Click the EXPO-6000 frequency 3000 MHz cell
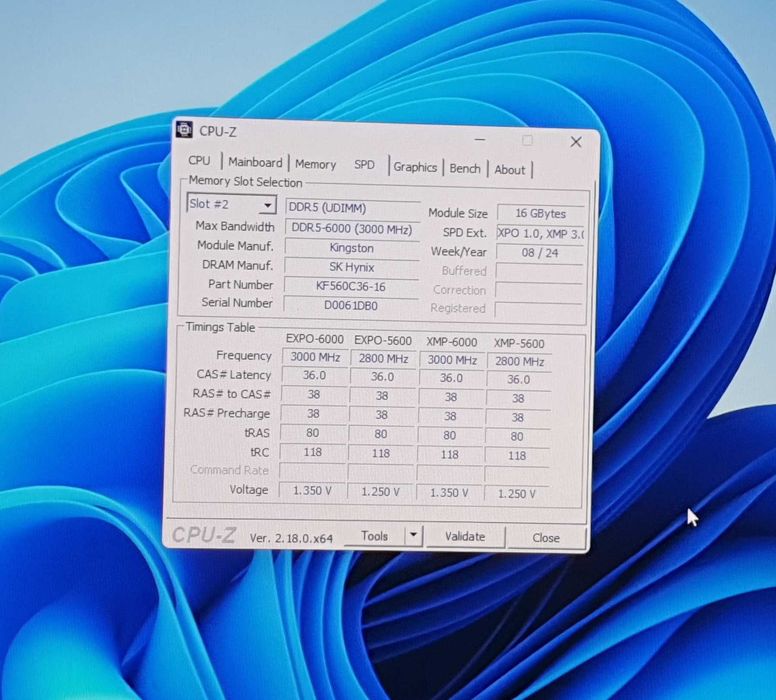 point(315,357)
